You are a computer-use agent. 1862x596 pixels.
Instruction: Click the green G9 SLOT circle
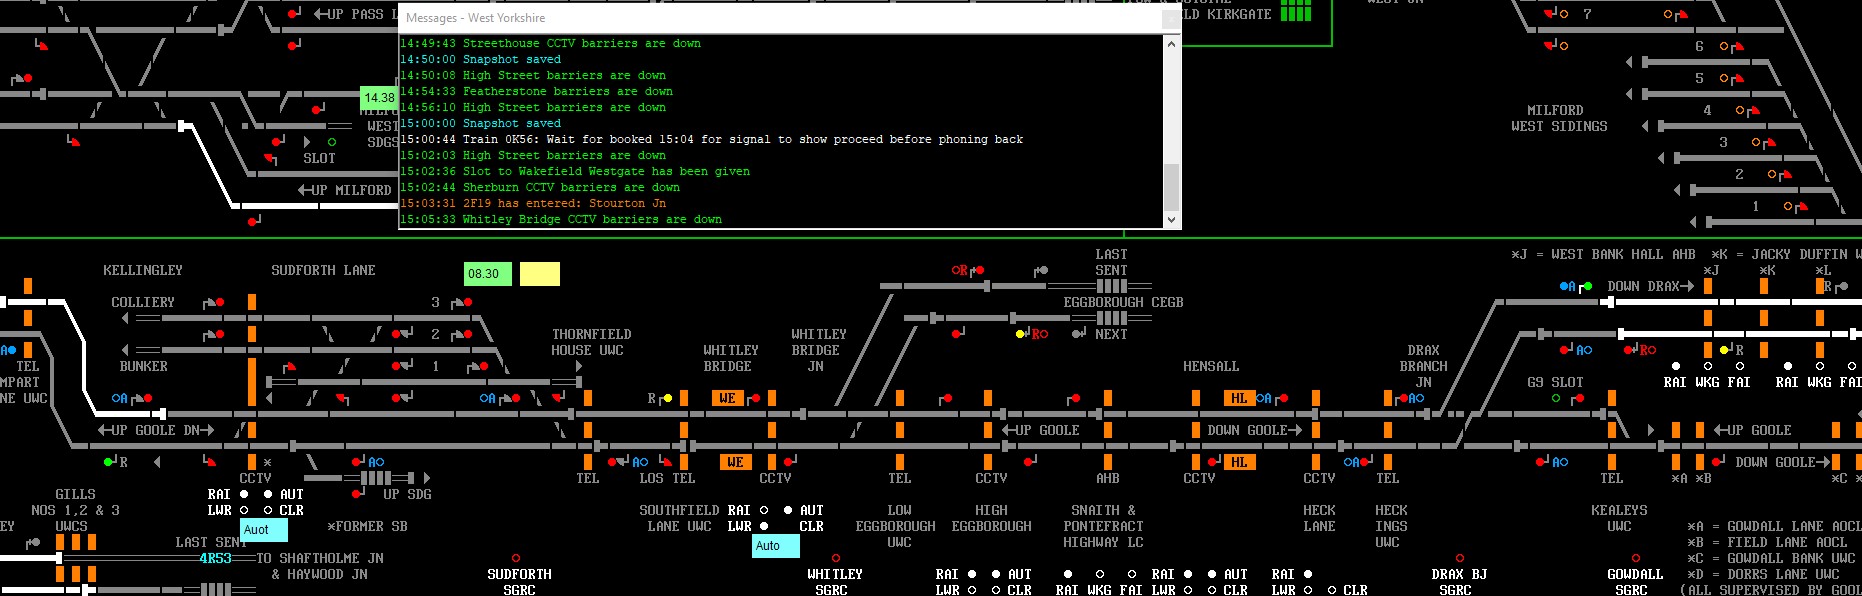tap(1556, 398)
